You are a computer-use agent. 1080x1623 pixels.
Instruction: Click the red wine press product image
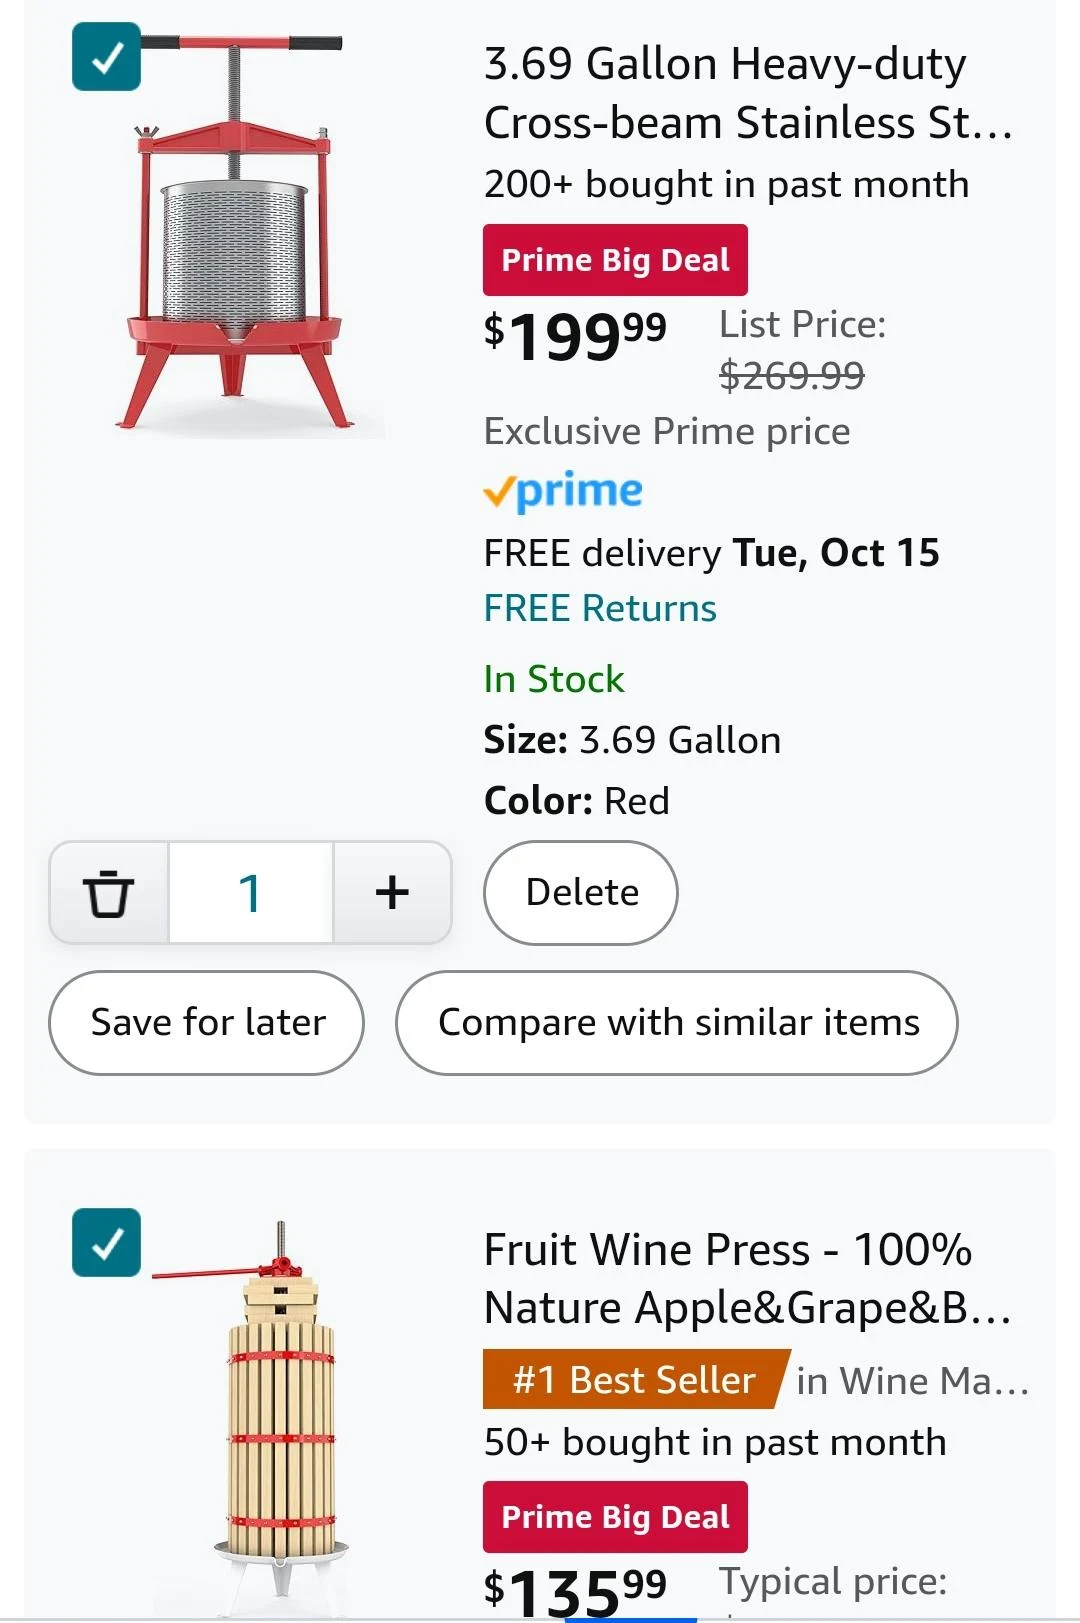245,230
